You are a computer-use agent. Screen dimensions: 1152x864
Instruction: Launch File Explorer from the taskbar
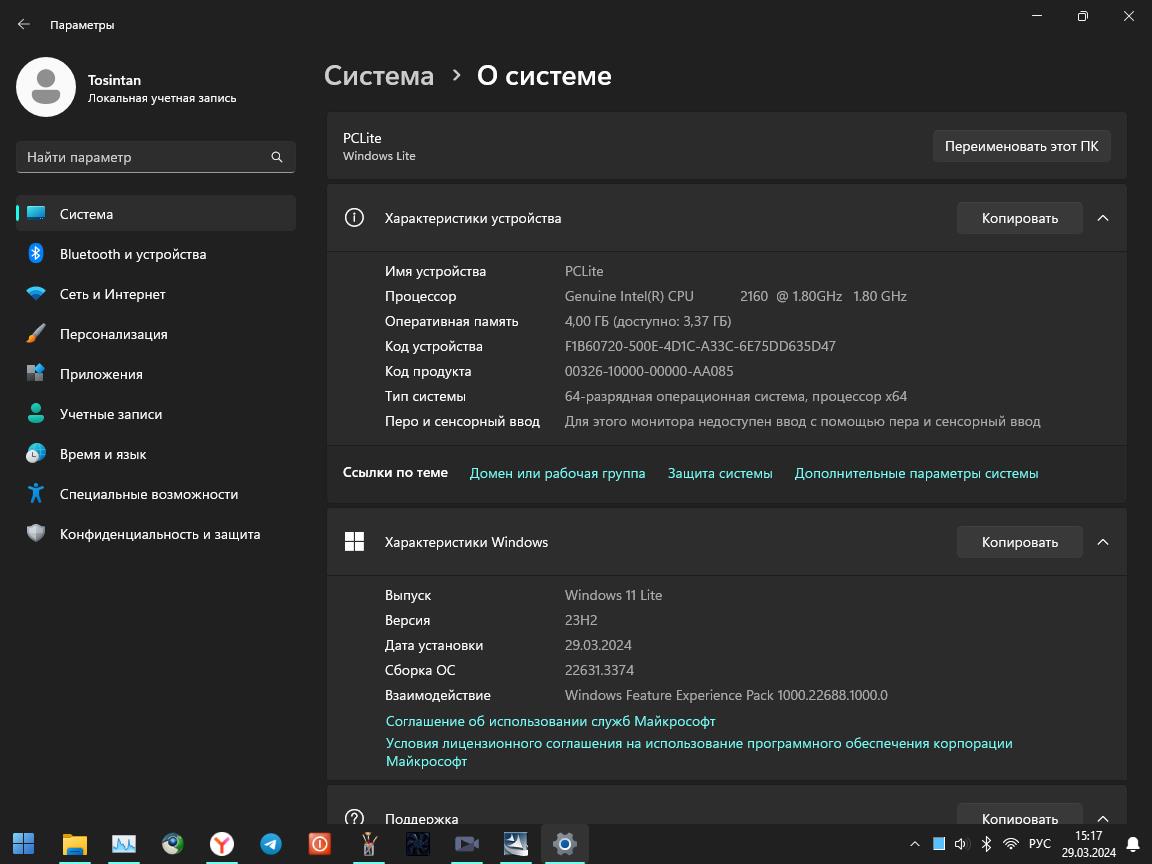[74, 843]
